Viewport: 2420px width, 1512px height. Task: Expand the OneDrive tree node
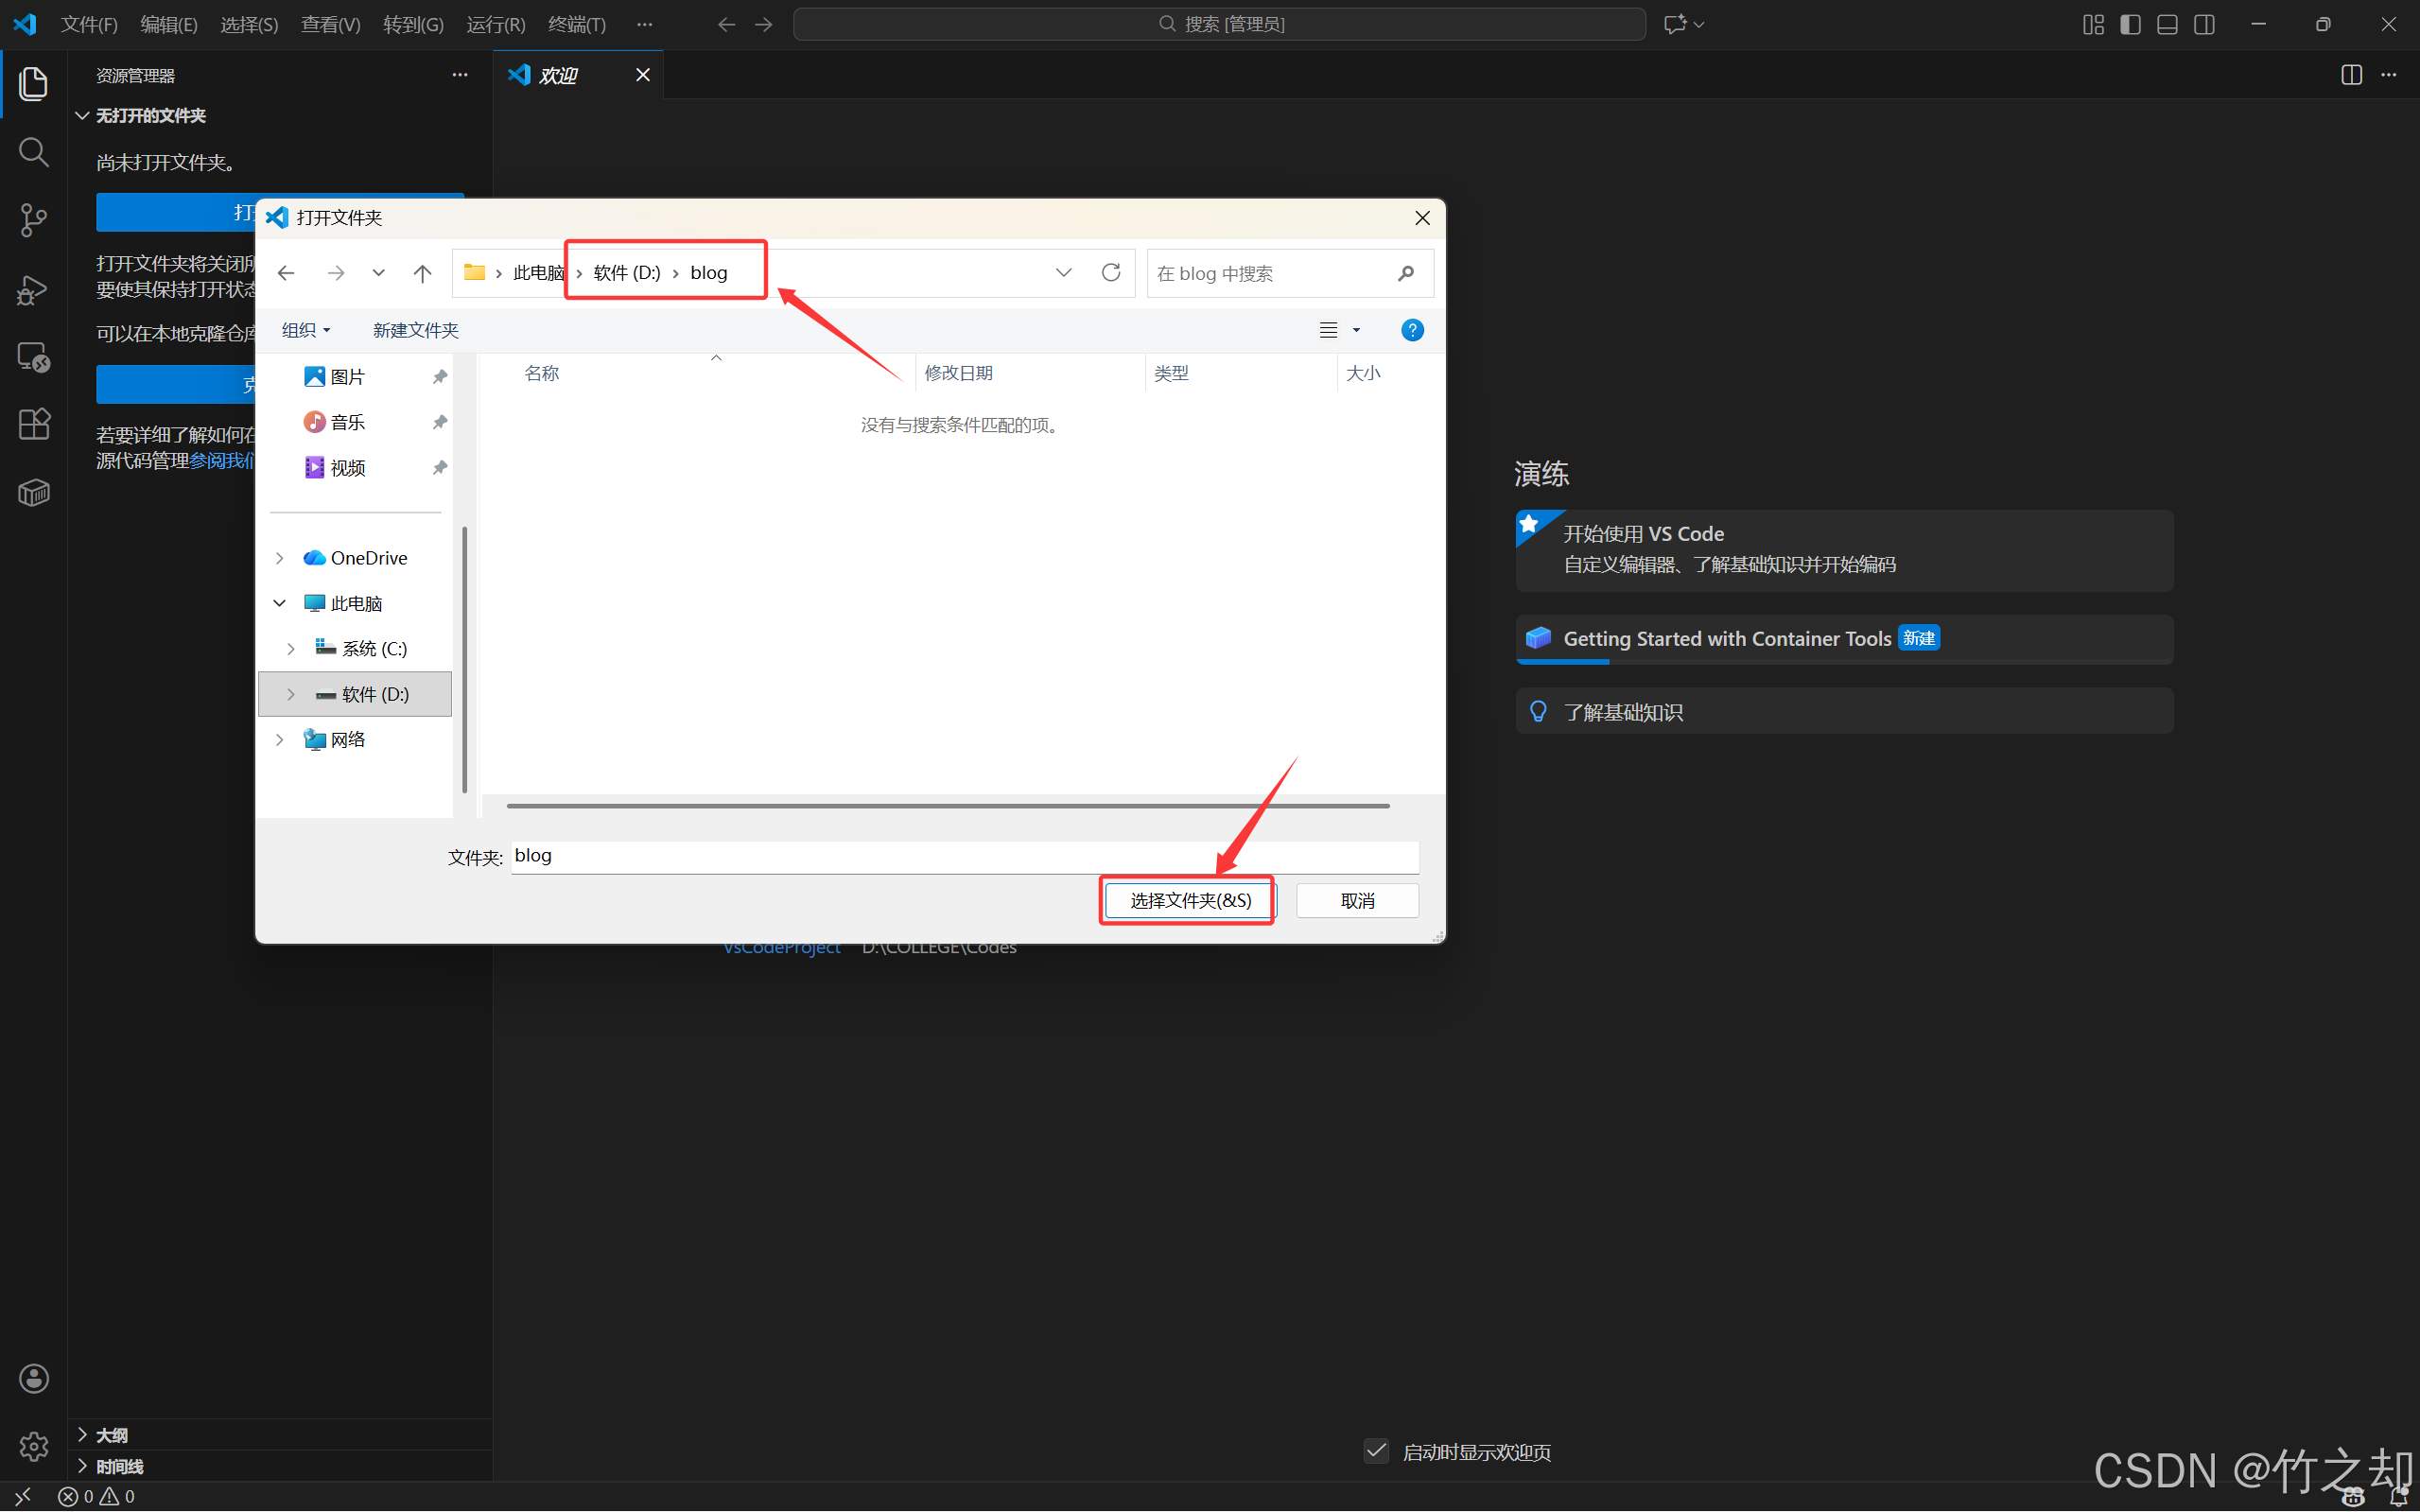point(280,558)
